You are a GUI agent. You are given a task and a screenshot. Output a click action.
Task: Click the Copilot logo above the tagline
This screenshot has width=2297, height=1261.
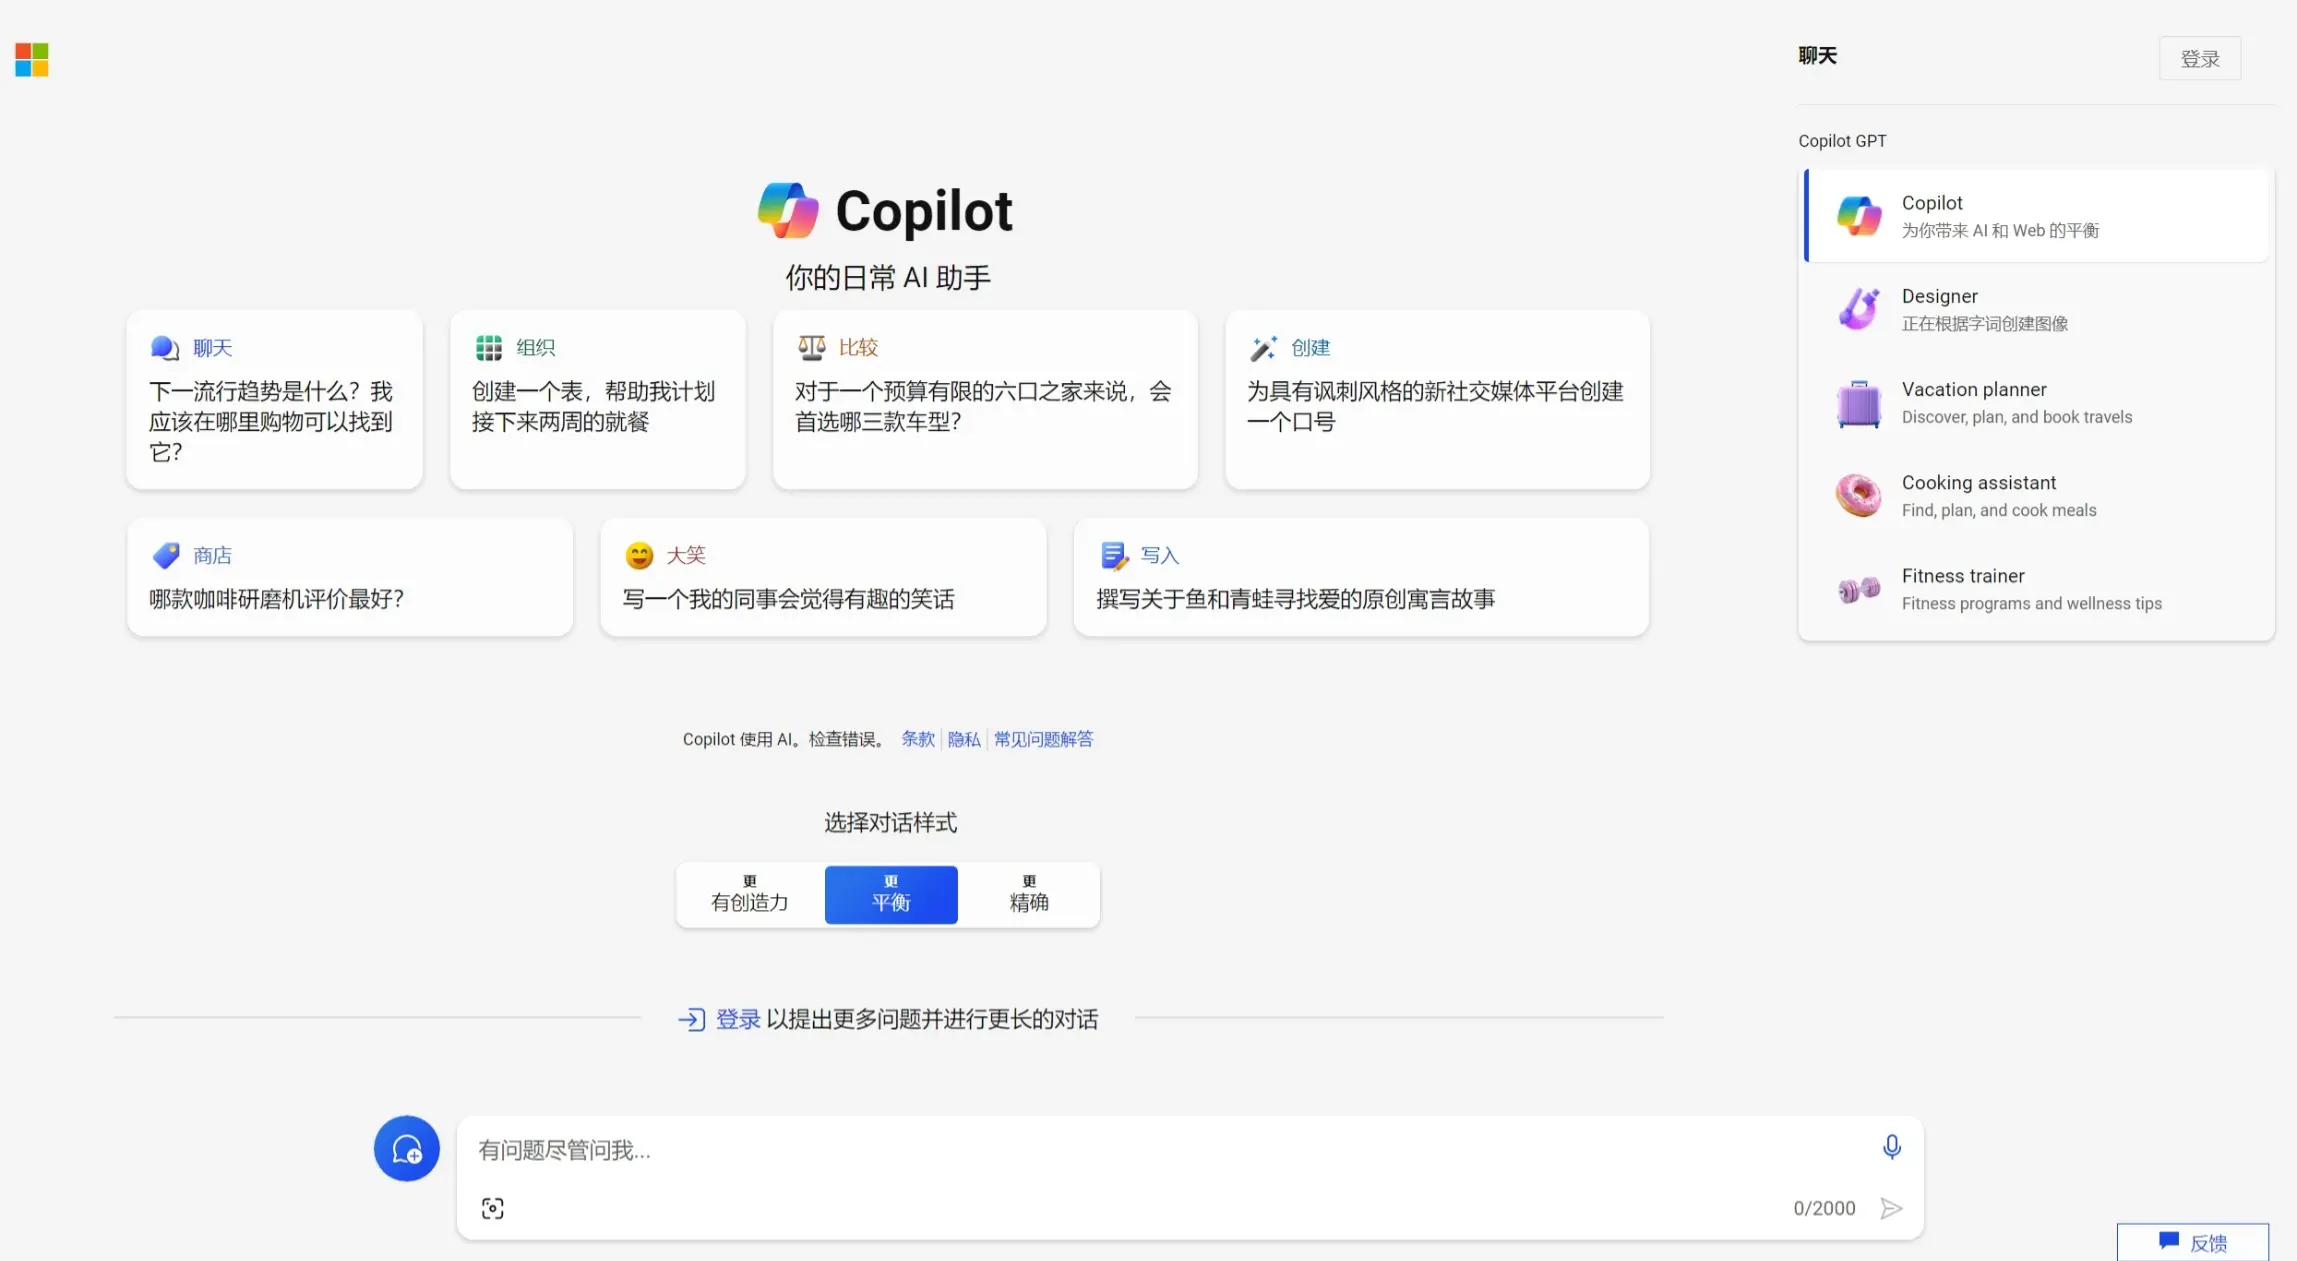(788, 211)
